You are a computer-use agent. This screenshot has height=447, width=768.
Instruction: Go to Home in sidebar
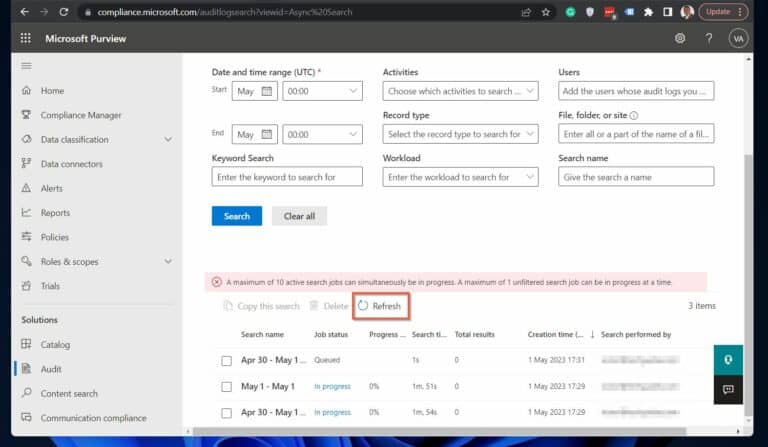(52, 91)
